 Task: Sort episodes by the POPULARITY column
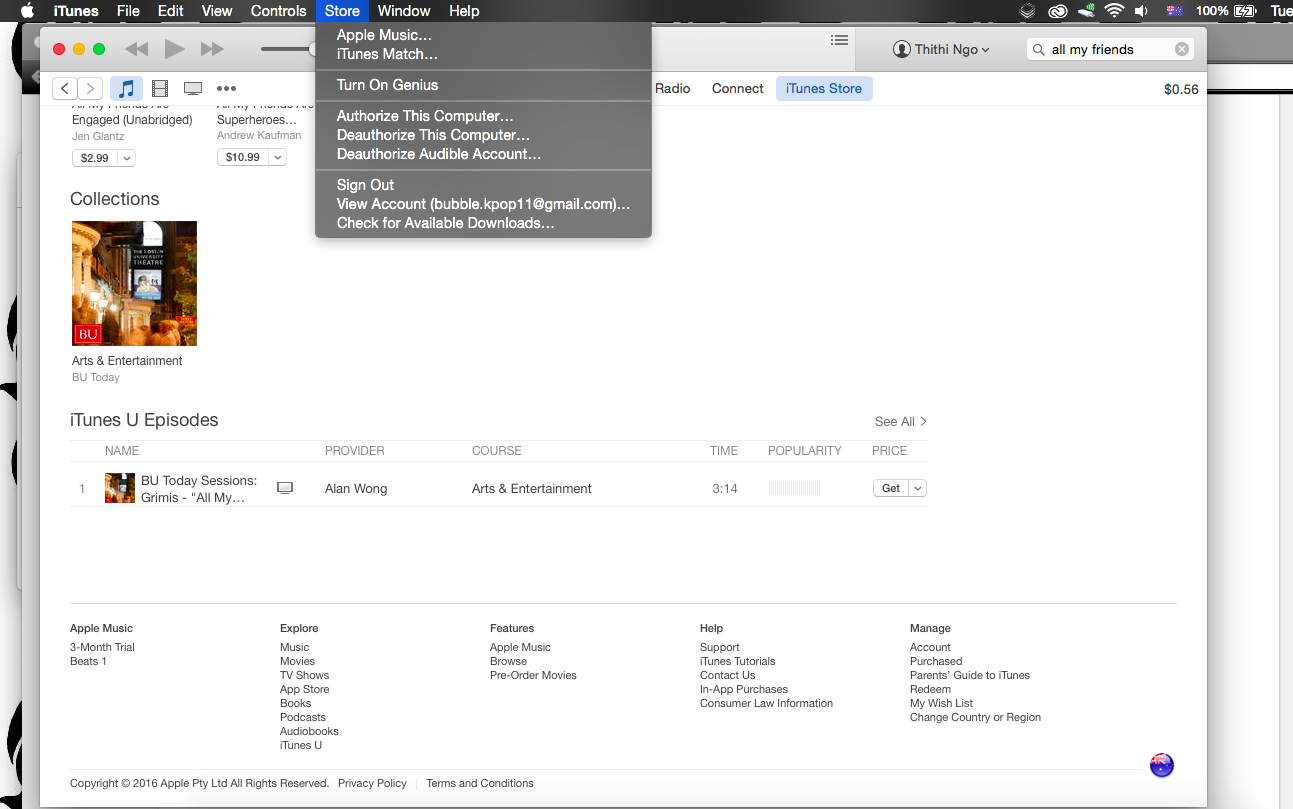click(x=805, y=451)
